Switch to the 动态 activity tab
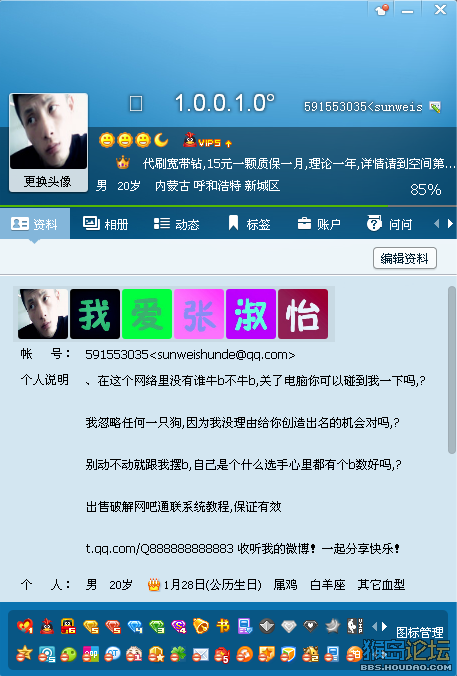Image resolution: width=457 pixels, height=676 pixels. [176, 224]
